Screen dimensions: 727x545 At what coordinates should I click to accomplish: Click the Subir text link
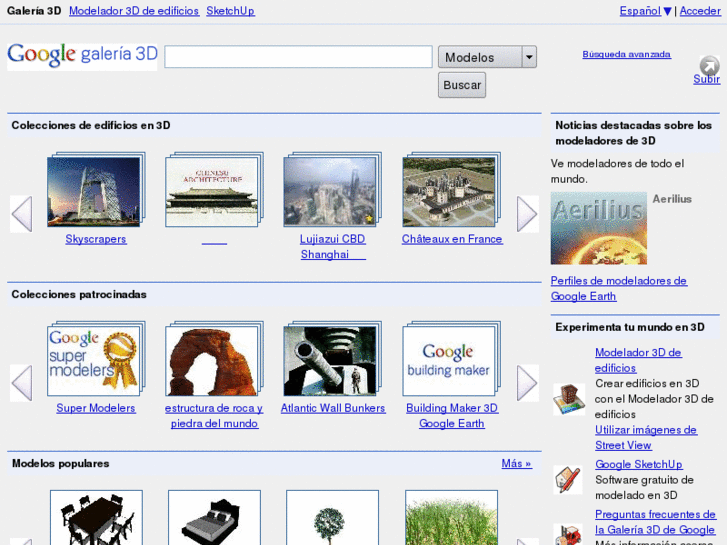click(x=707, y=79)
